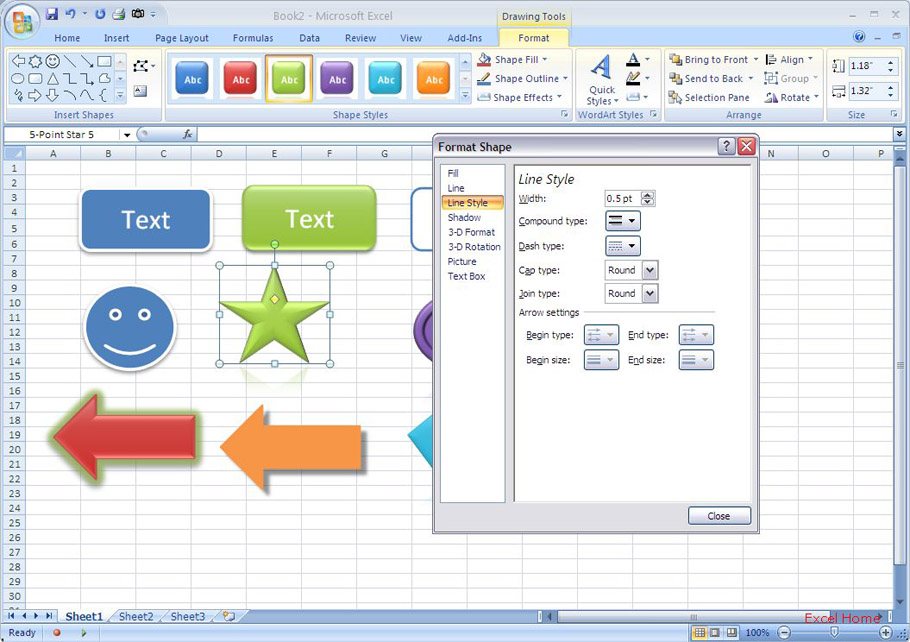
Task: Switch to Normal view in status bar
Action: [x=700, y=633]
